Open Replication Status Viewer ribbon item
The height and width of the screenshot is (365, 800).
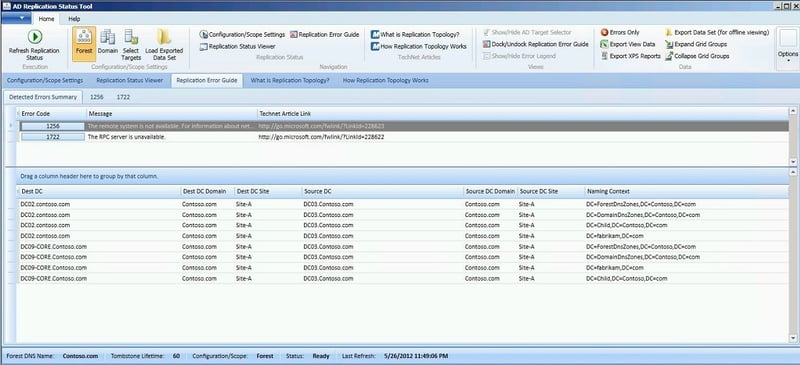(x=237, y=46)
